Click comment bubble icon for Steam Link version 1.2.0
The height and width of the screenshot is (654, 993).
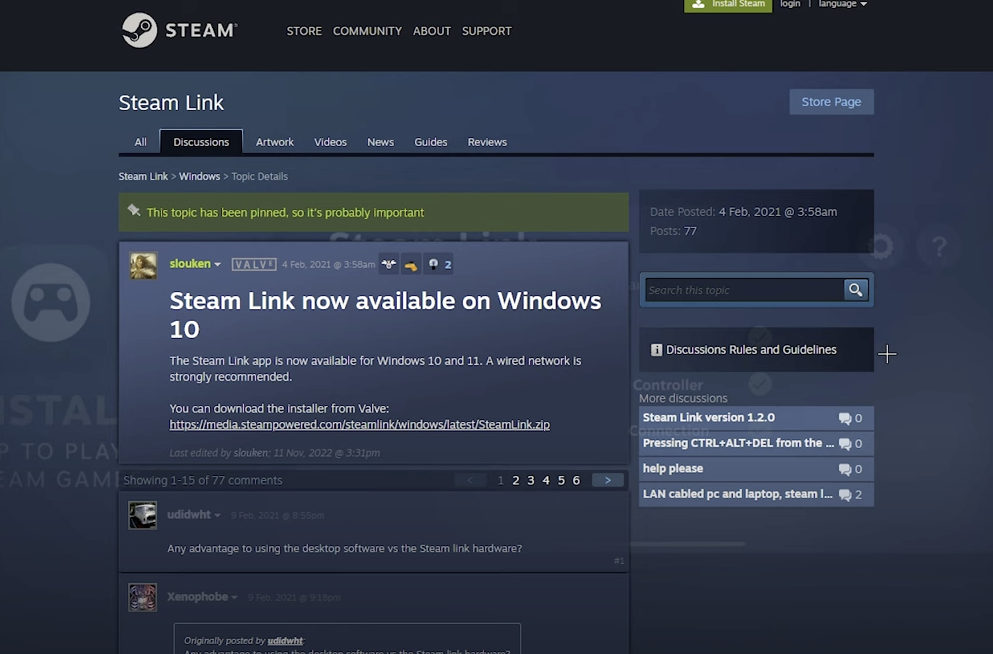[x=845, y=418]
